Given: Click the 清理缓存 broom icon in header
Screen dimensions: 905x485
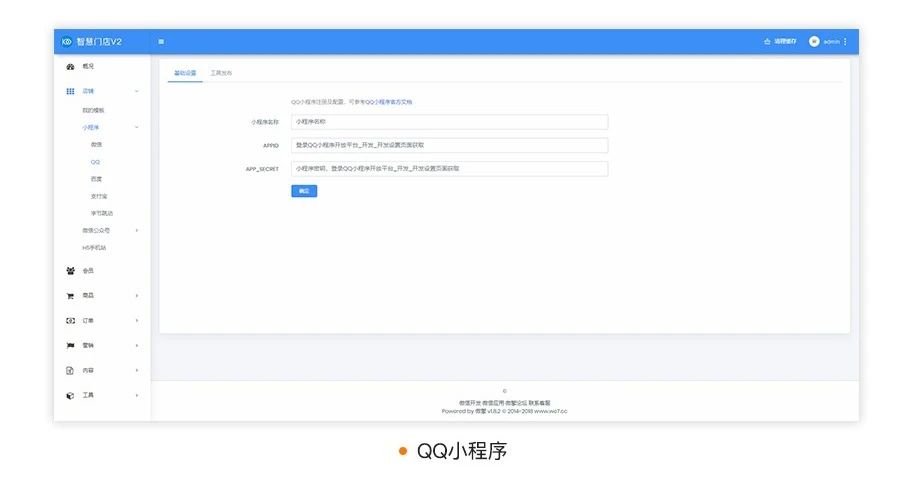Looking at the screenshot, I should pyautogui.click(x=767, y=42).
